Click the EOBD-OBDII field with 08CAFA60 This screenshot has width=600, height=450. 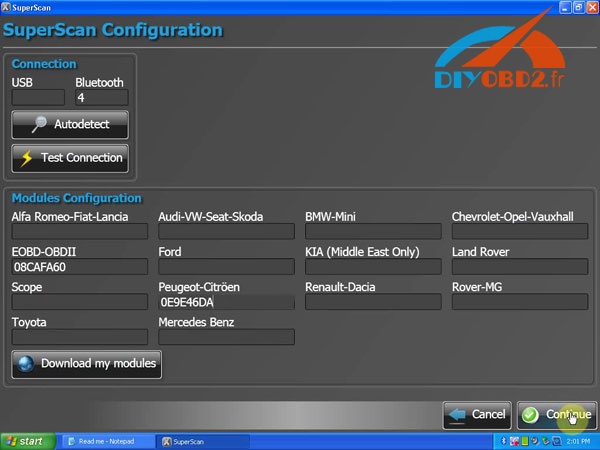coord(80,267)
